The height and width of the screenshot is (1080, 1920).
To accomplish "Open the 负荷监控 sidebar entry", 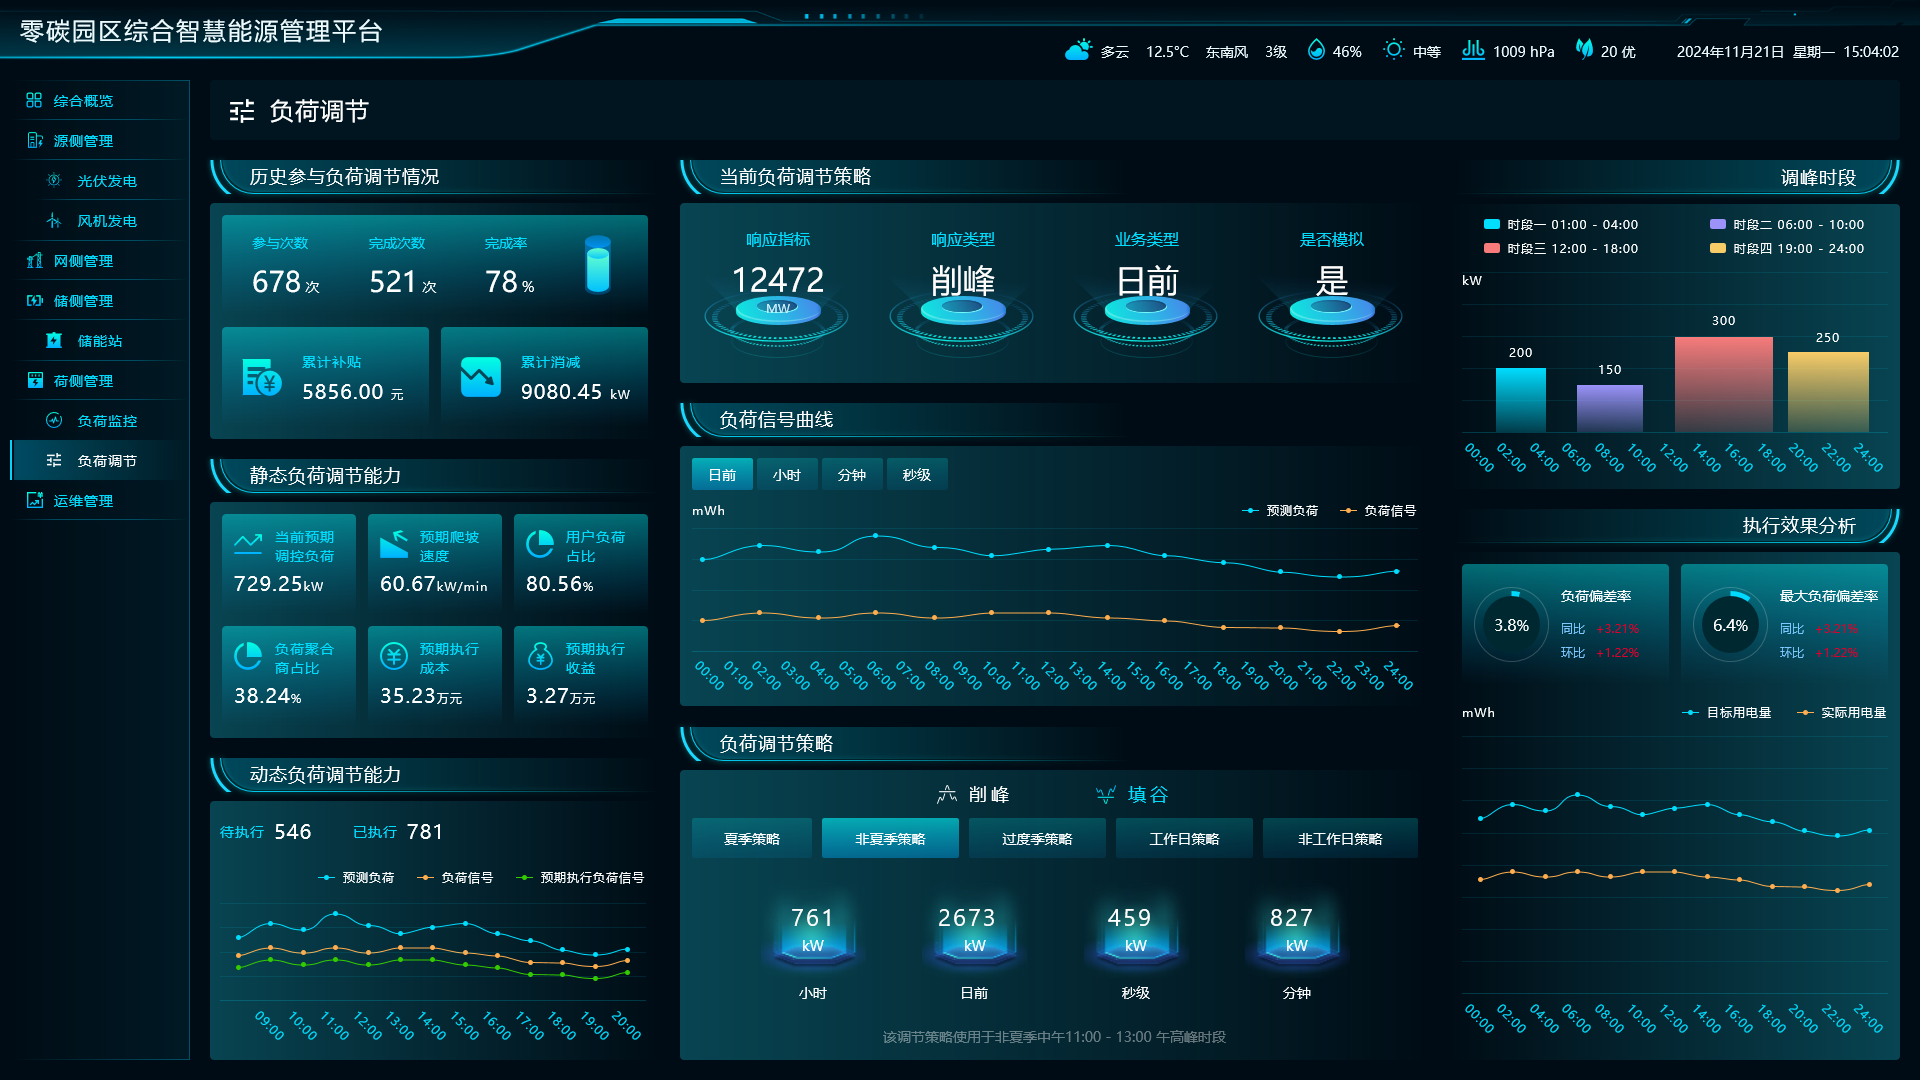I will [x=106, y=421].
